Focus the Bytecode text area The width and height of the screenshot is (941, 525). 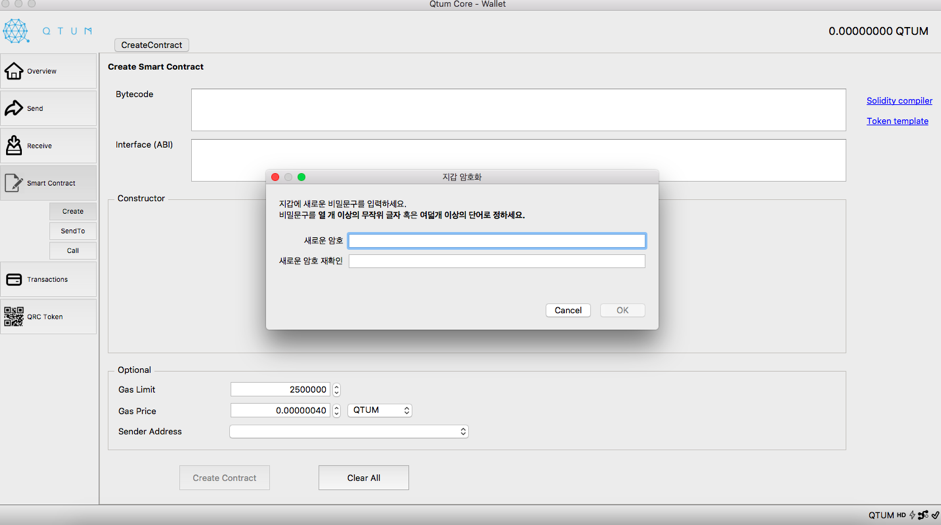[x=519, y=110]
